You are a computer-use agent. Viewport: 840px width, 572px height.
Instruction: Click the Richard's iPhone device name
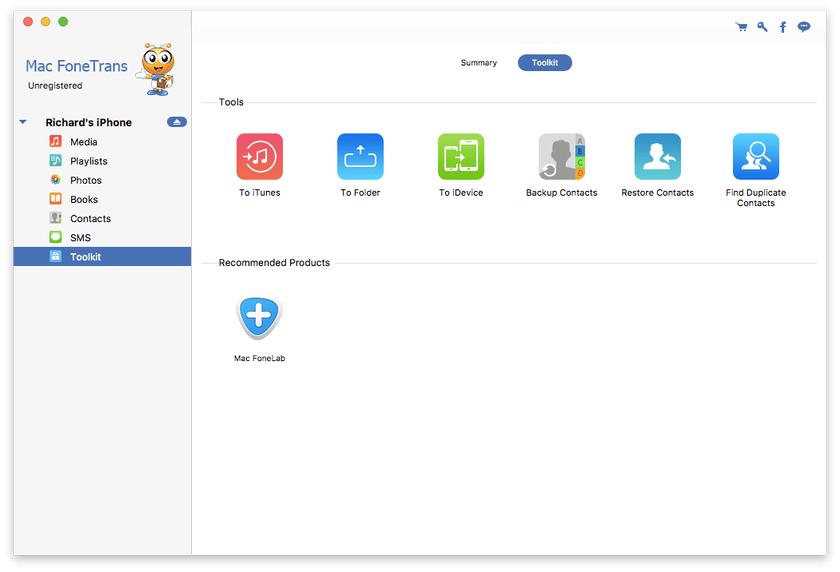pyautogui.click(x=88, y=122)
